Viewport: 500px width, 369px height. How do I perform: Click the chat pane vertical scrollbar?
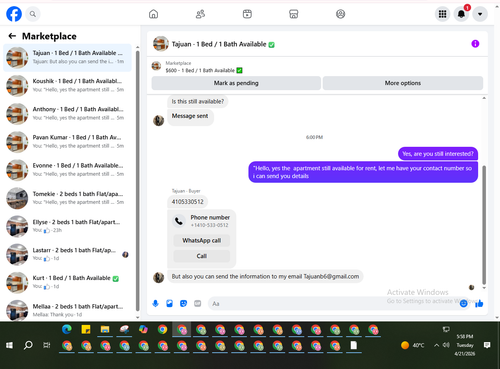(x=484, y=225)
